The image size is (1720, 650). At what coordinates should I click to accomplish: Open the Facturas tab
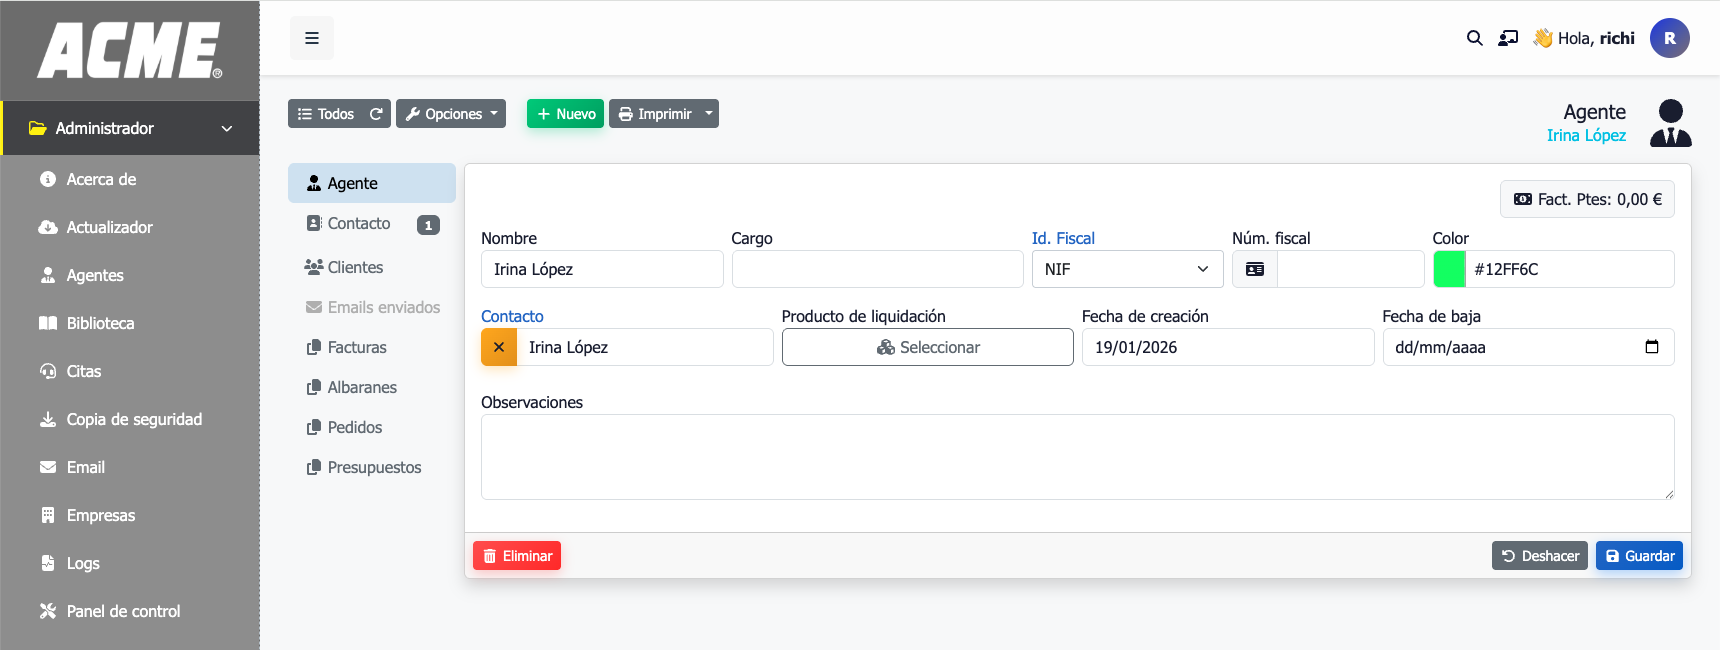click(x=357, y=347)
